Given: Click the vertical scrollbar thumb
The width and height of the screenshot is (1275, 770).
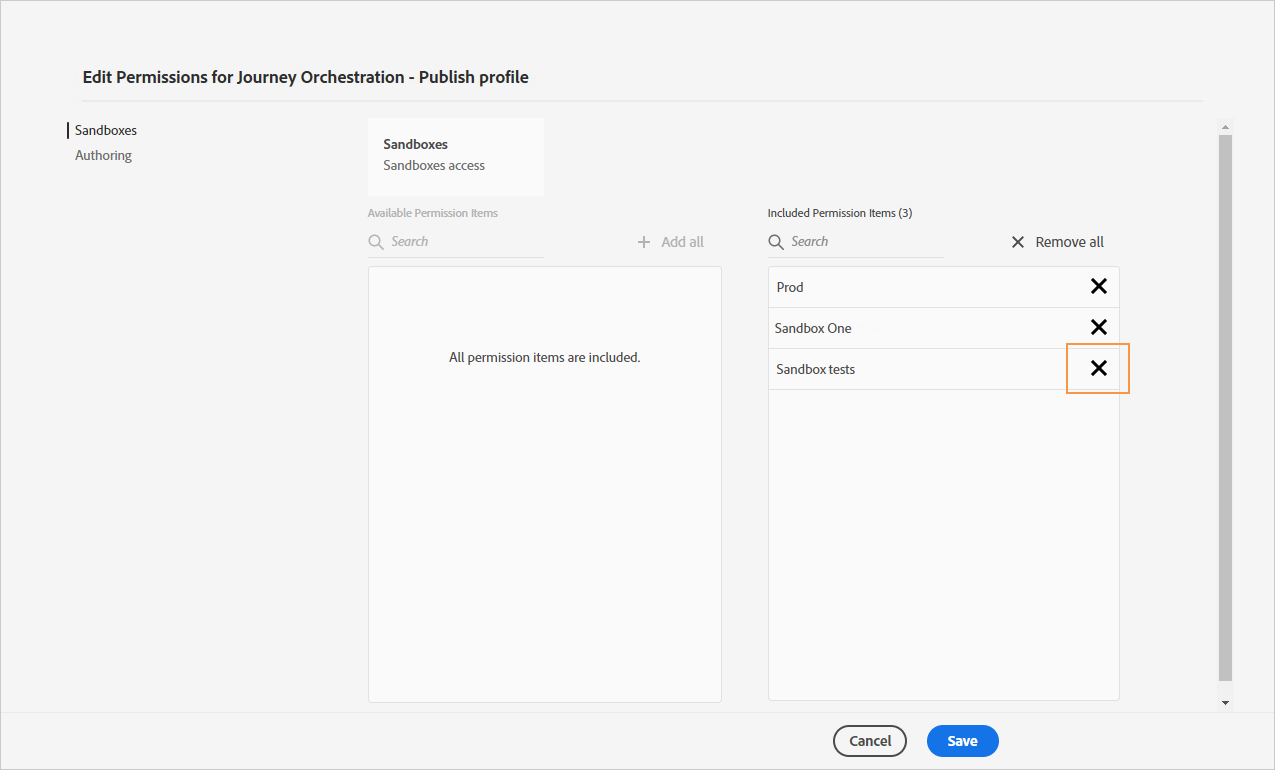Looking at the screenshot, I should click(x=1226, y=400).
